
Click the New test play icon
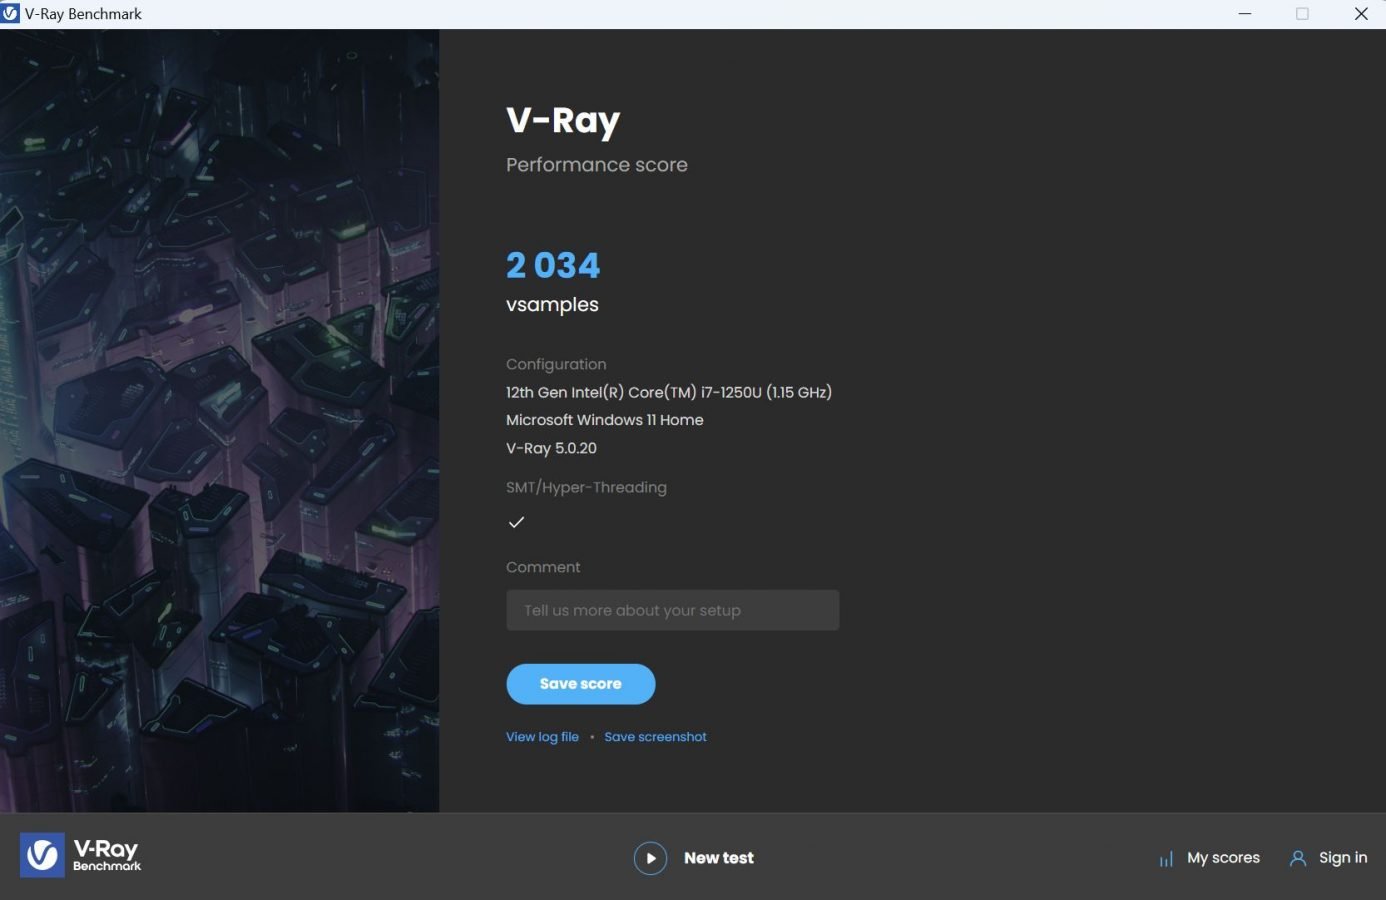click(650, 858)
